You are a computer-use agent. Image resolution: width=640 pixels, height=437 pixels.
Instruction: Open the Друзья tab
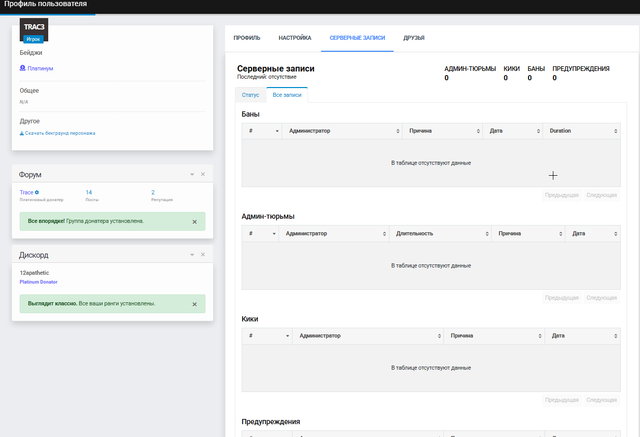click(x=414, y=38)
